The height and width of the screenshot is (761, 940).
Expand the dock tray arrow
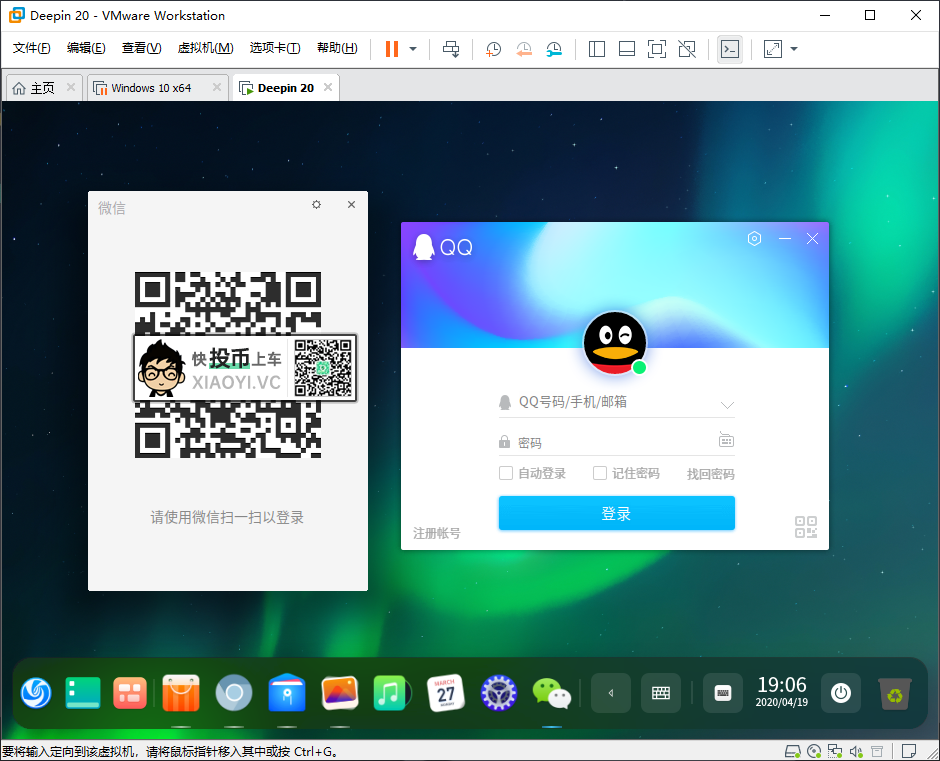pyautogui.click(x=611, y=693)
